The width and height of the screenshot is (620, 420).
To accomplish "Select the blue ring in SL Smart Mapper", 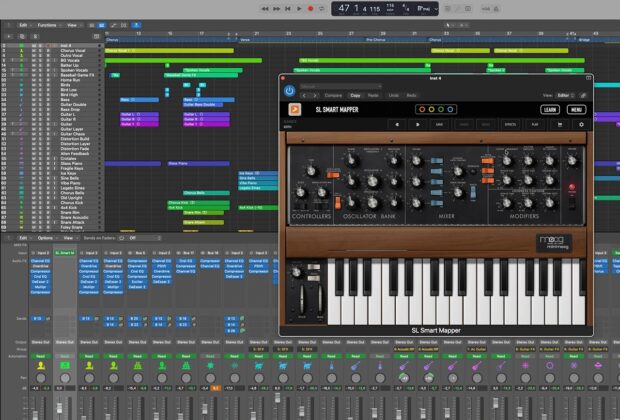I will [450, 109].
